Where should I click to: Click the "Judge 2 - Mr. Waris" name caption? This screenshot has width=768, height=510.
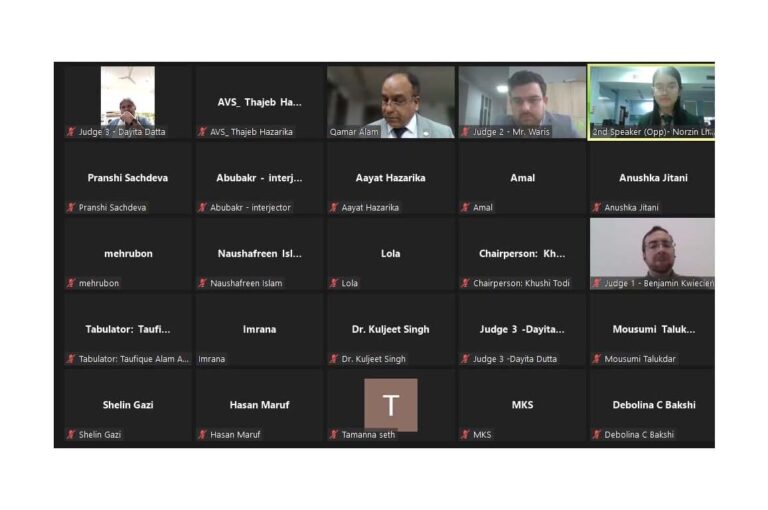(511, 132)
